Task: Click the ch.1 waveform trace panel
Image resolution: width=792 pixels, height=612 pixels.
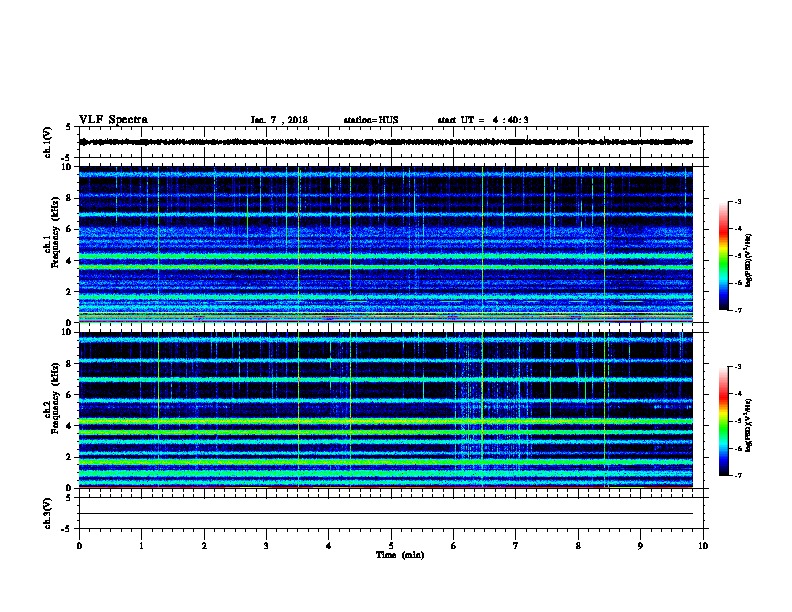Action: (391, 142)
